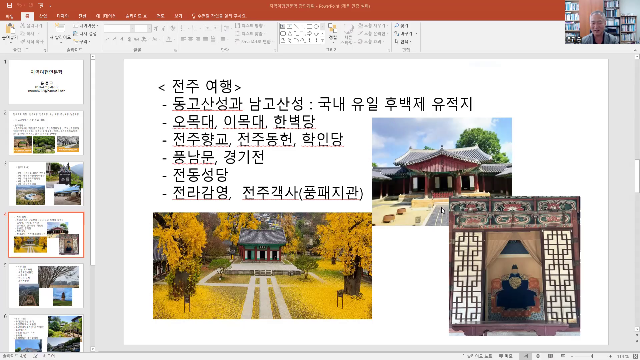Switch to the Animations ribbon tab
640x360 pixels.
105,16
